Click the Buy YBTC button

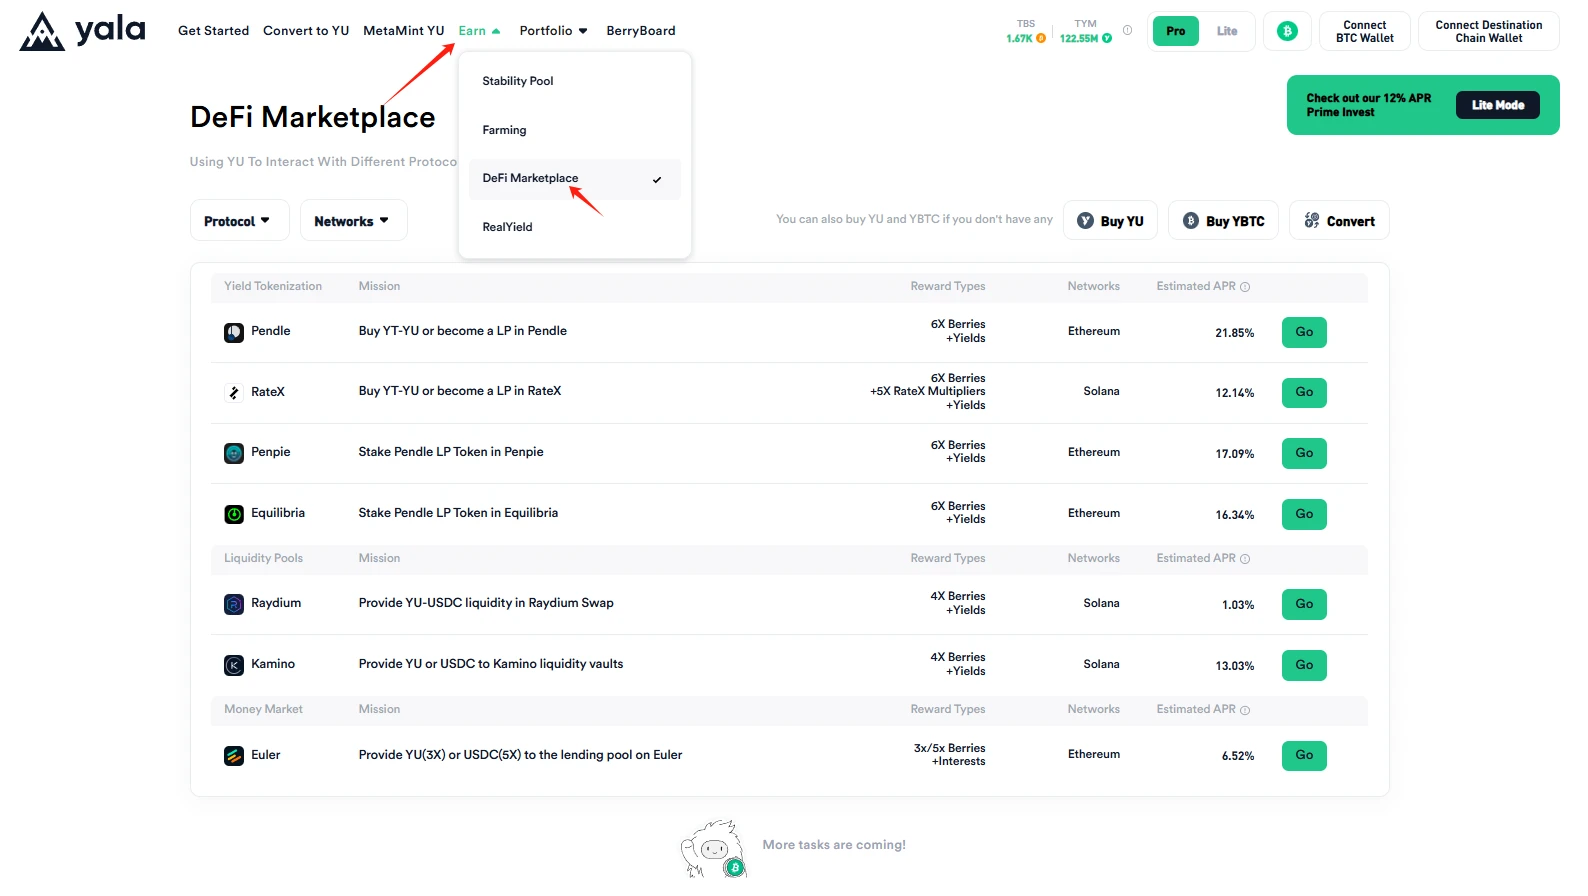click(x=1224, y=221)
